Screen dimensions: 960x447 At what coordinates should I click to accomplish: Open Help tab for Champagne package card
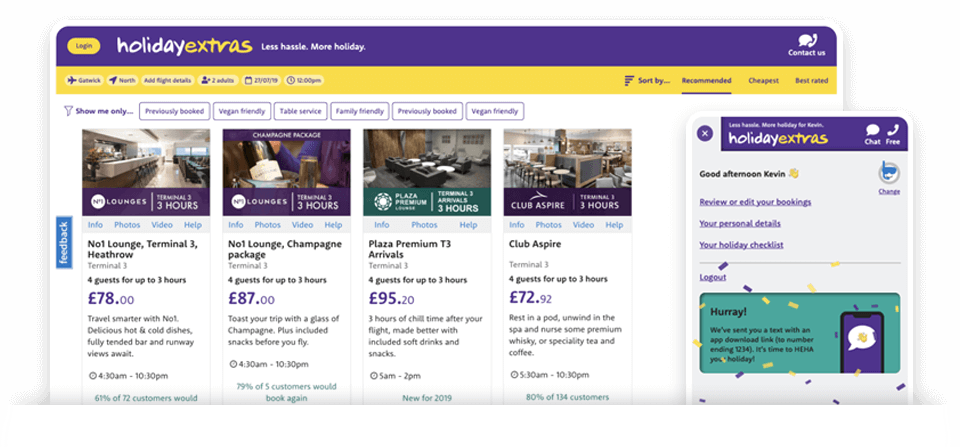[x=333, y=225]
